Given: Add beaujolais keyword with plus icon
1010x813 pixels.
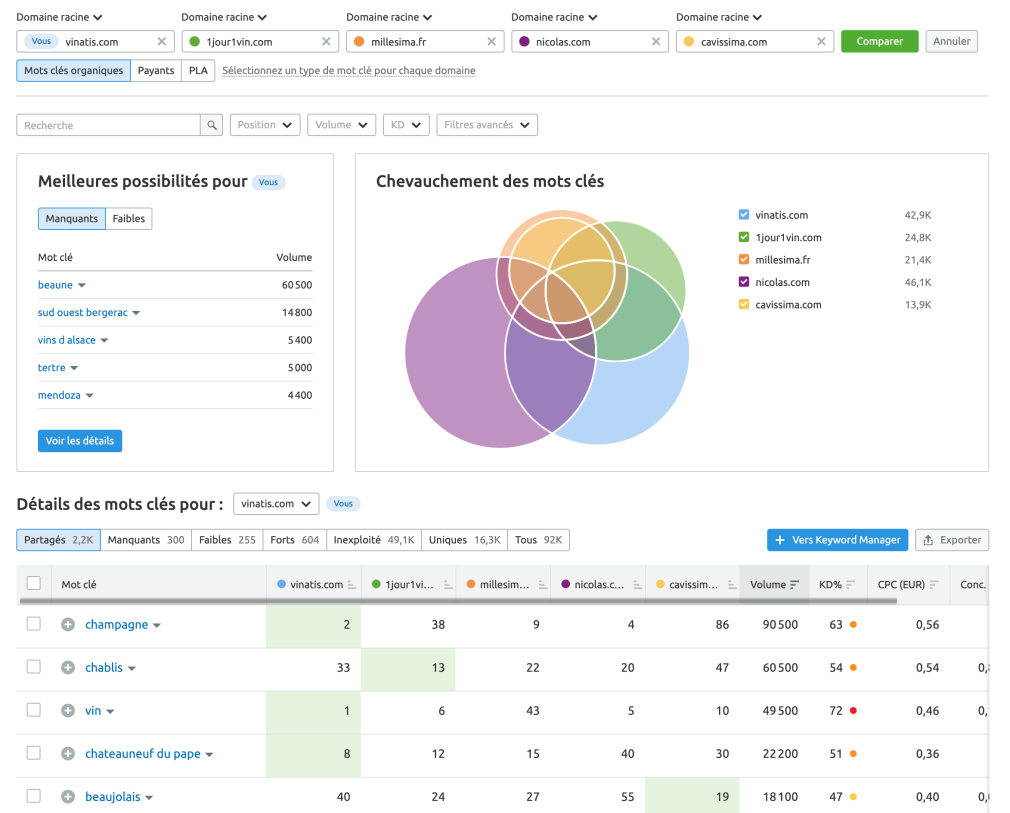Looking at the screenshot, I should [68, 797].
